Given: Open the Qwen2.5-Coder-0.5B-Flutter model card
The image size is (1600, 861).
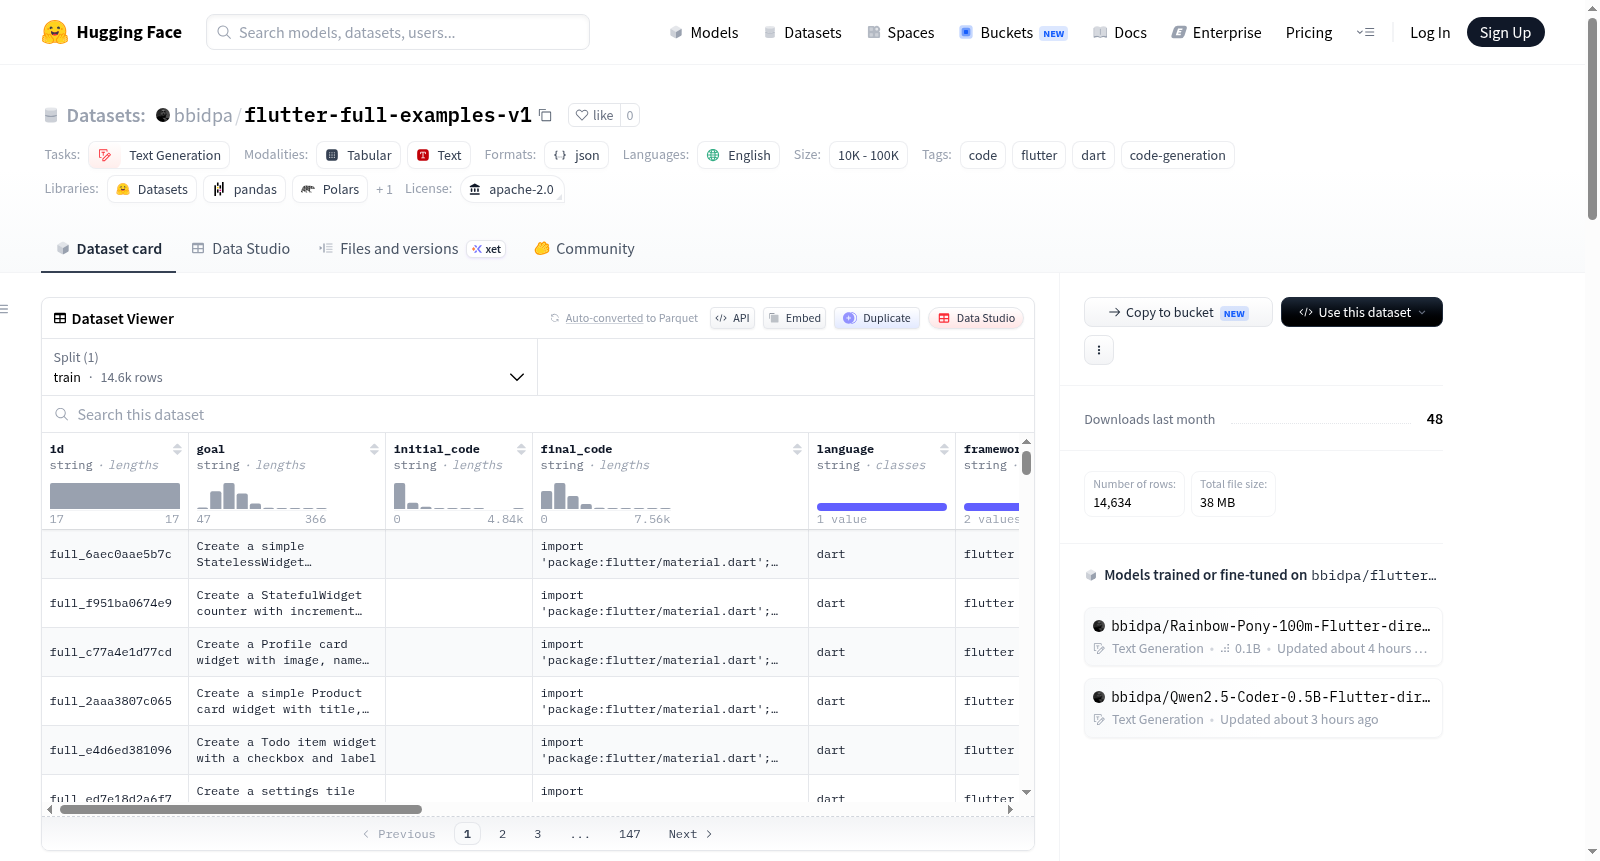Looking at the screenshot, I should (1263, 707).
